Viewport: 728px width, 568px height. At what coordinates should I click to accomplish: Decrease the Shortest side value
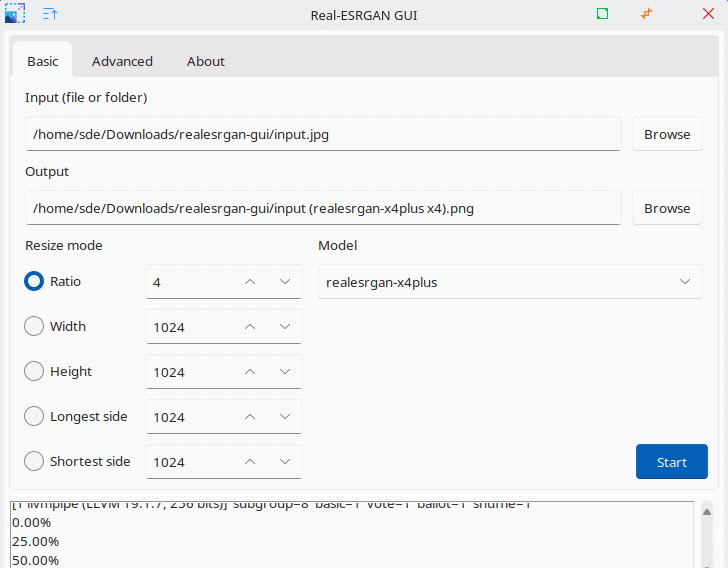pos(285,462)
